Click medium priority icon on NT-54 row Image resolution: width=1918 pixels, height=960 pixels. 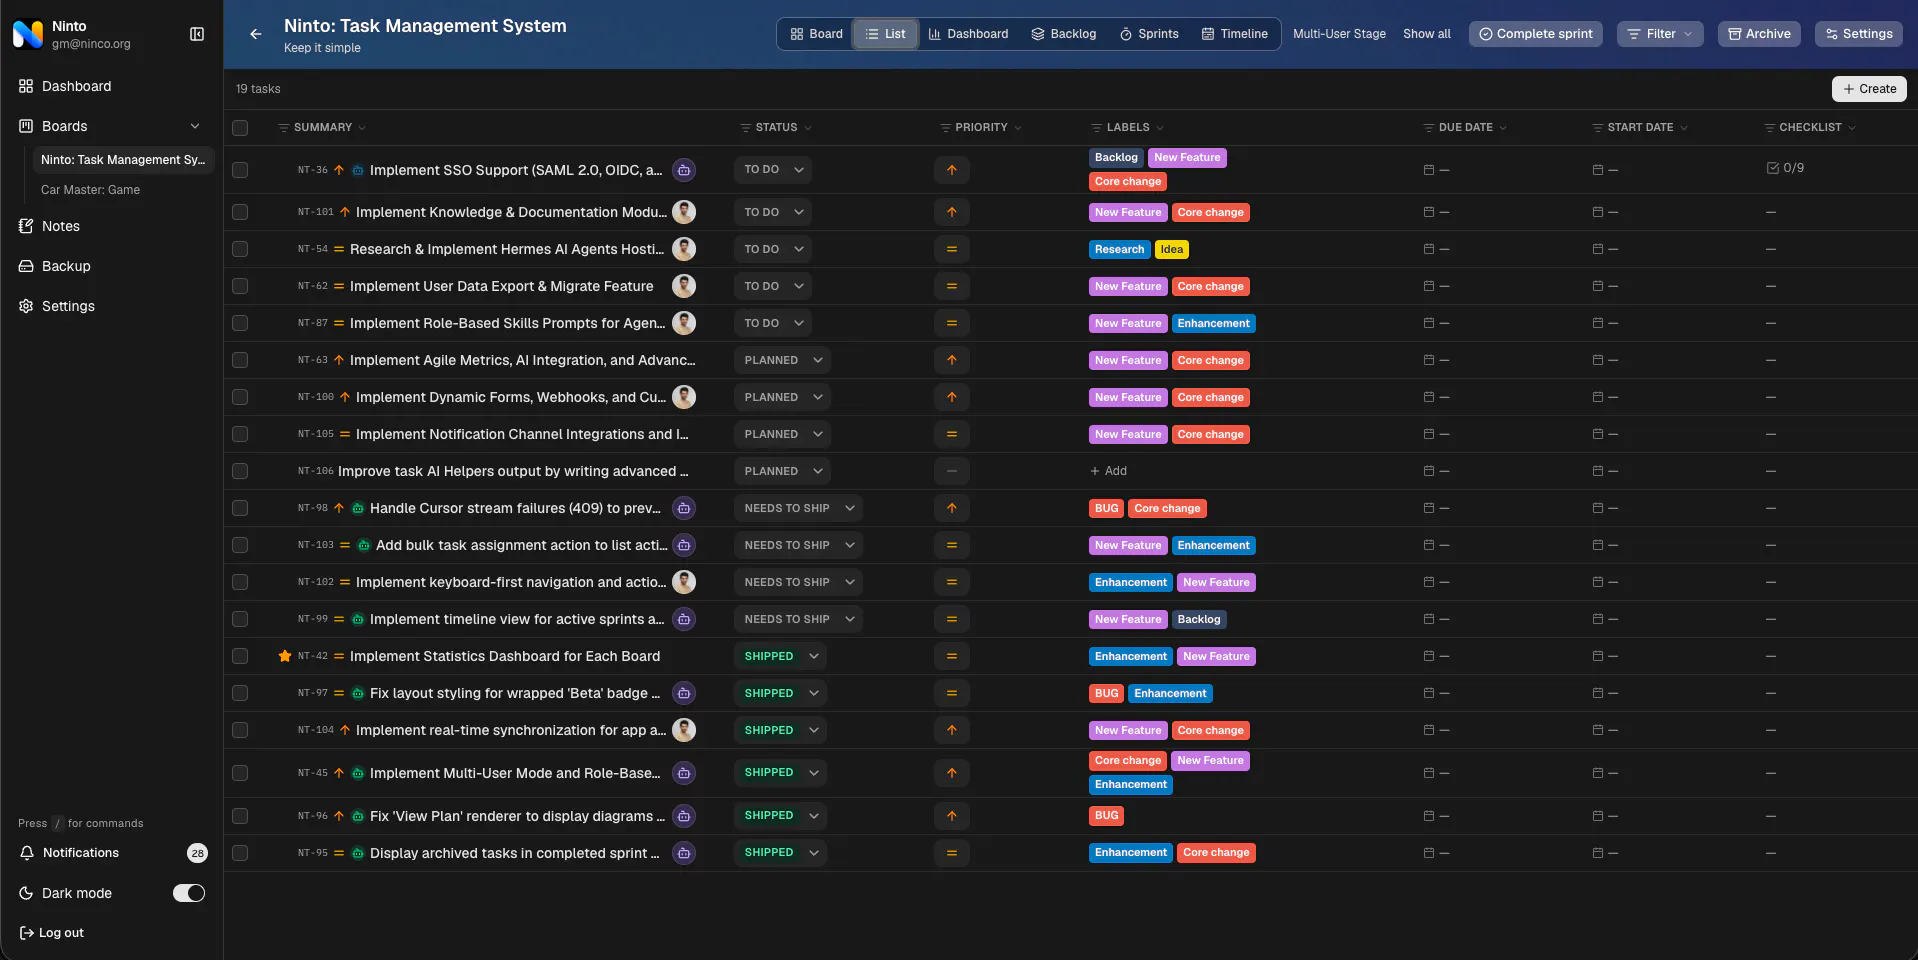pyautogui.click(x=952, y=249)
